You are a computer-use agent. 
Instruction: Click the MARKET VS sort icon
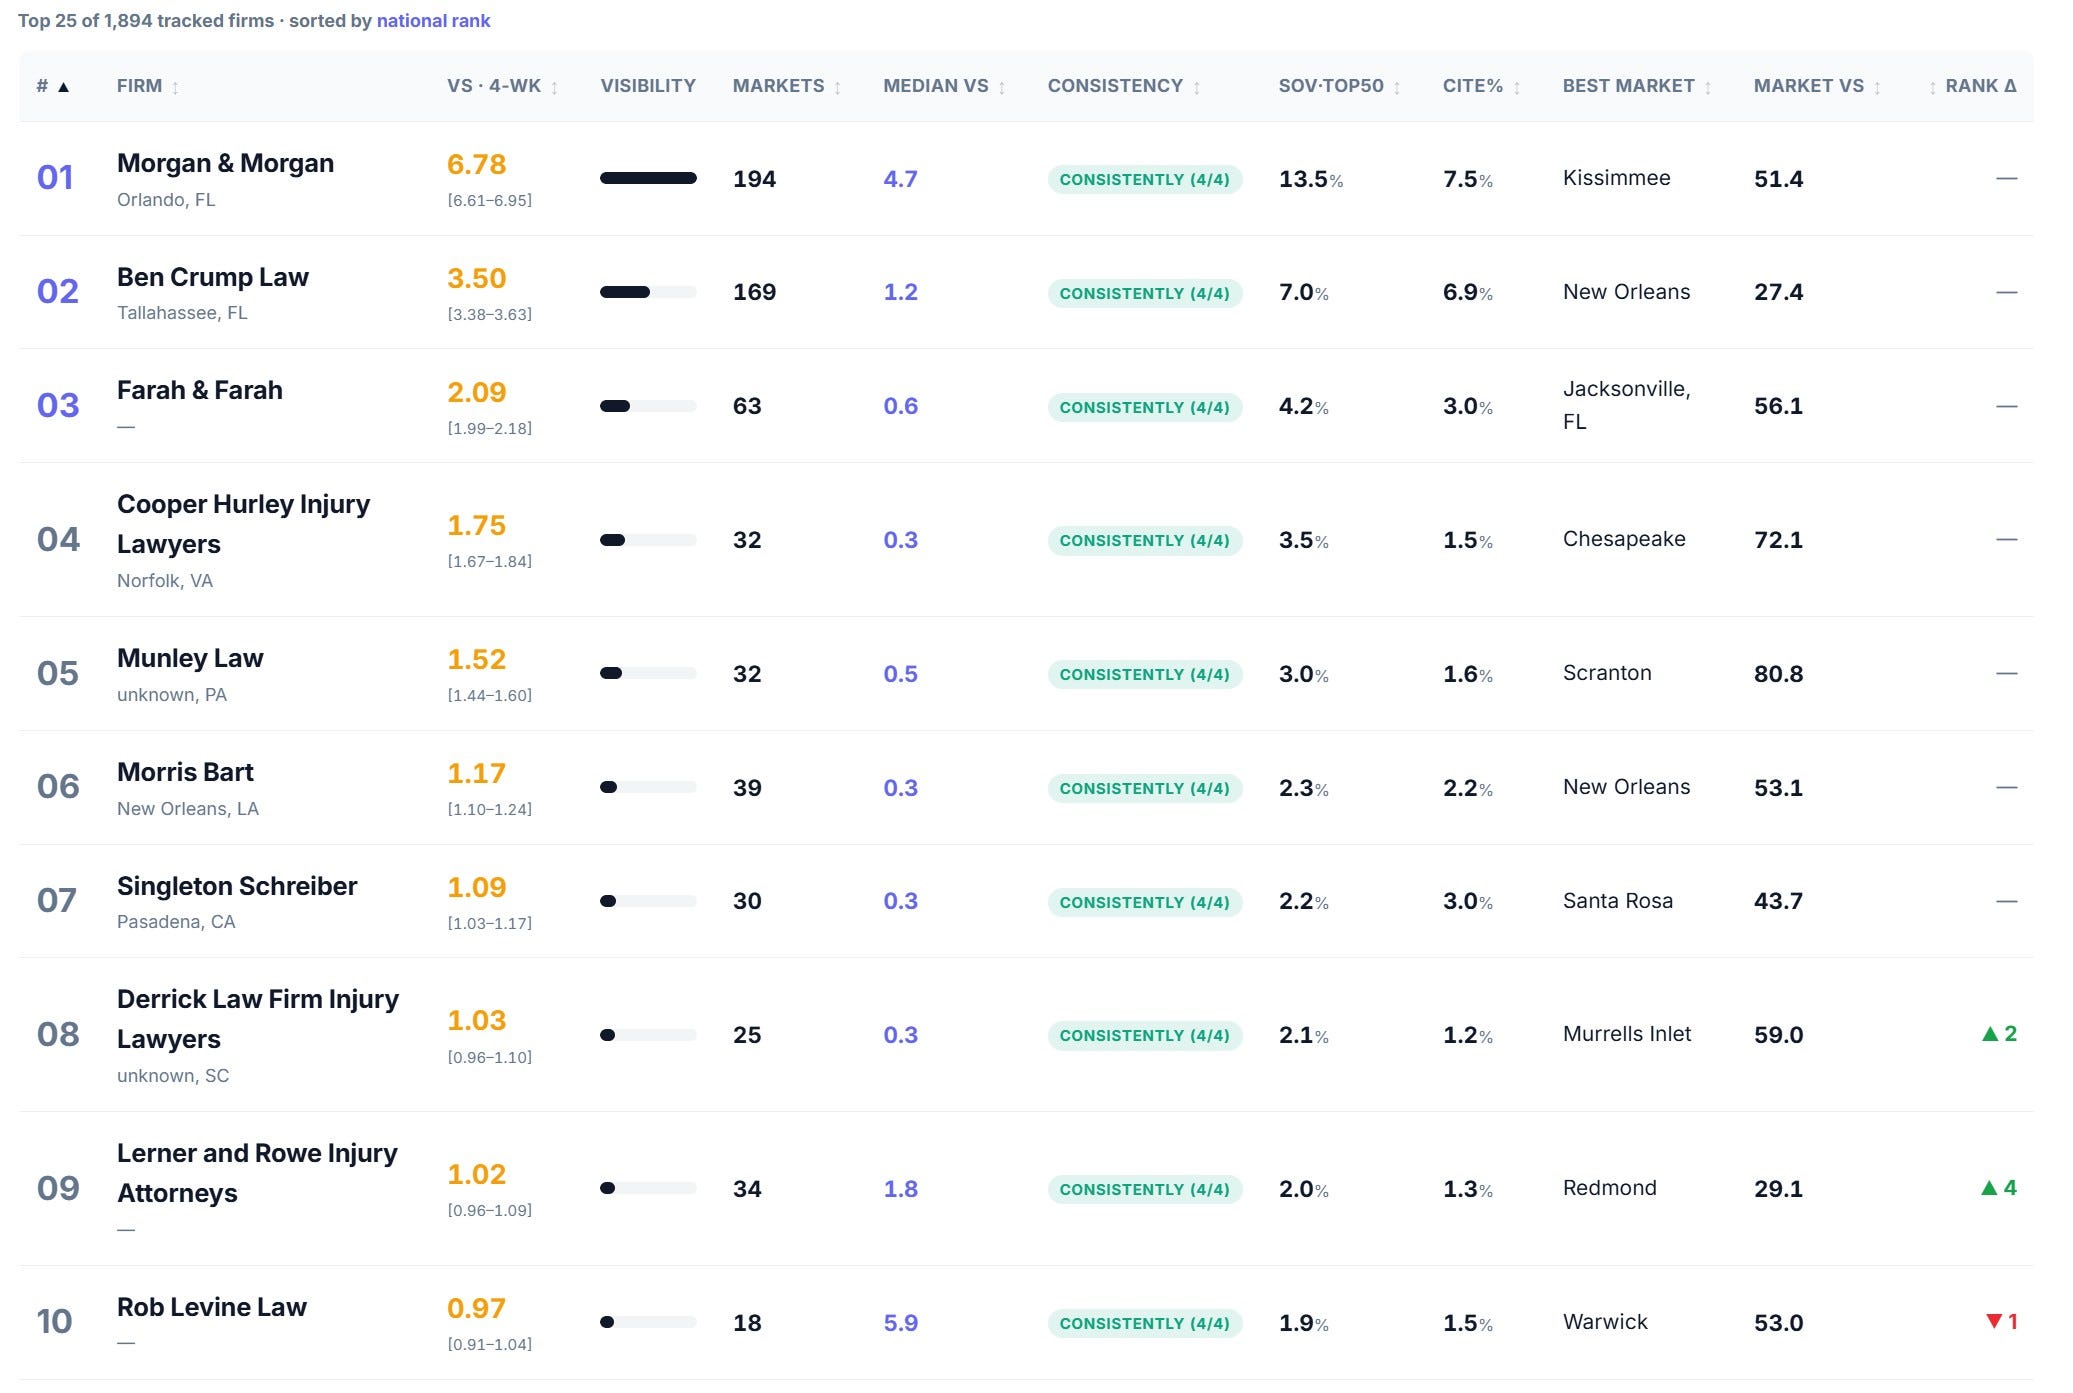pyautogui.click(x=1877, y=88)
